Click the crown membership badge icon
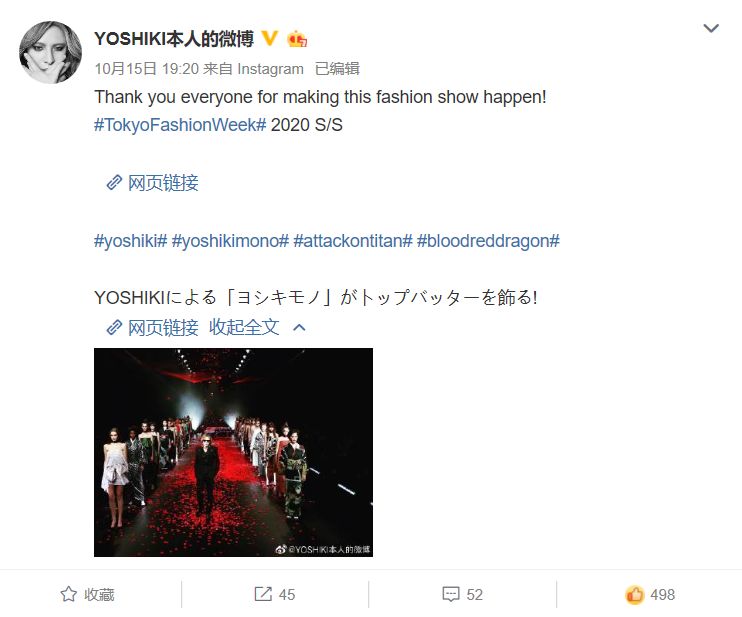The width and height of the screenshot is (742, 617). (x=297, y=39)
